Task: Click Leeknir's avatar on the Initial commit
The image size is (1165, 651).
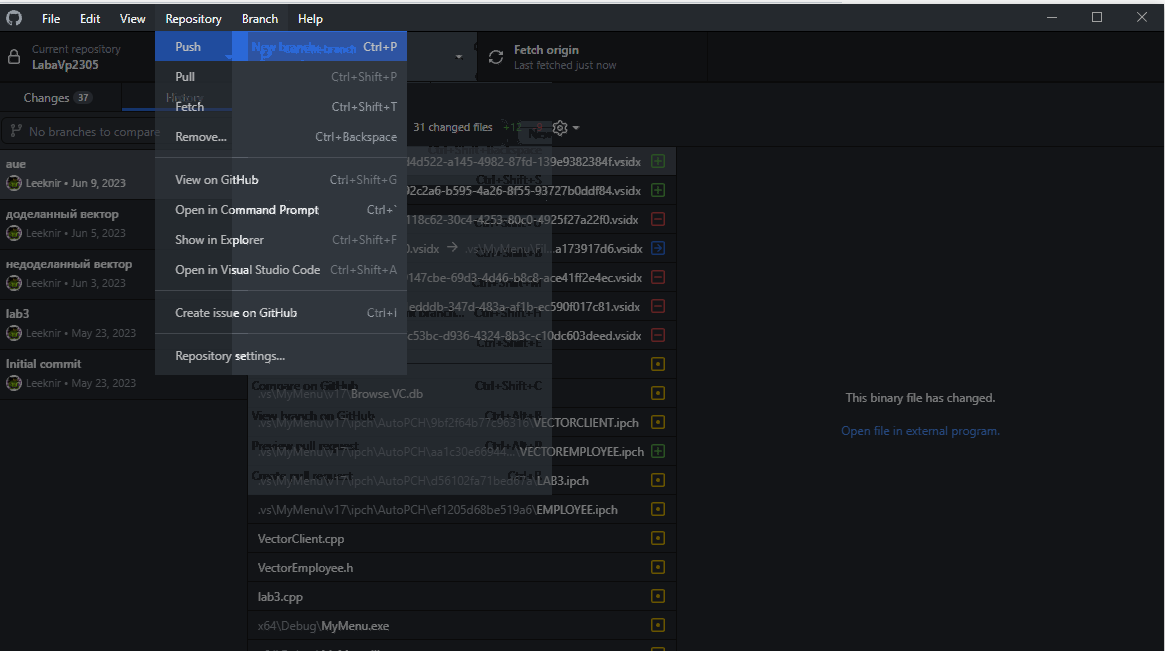Action: 14,382
